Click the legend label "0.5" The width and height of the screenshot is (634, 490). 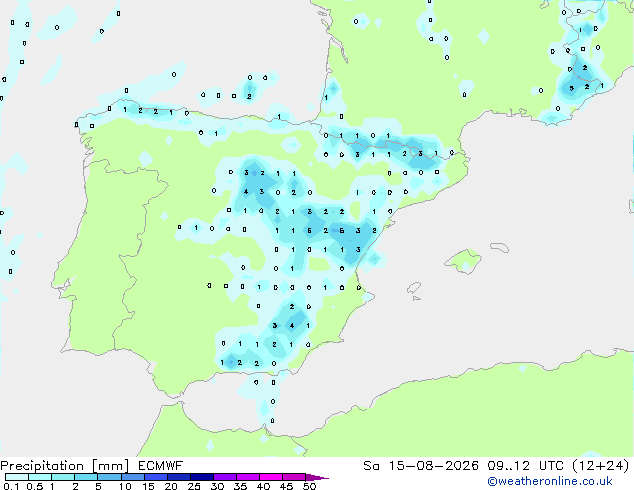coord(34,486)
